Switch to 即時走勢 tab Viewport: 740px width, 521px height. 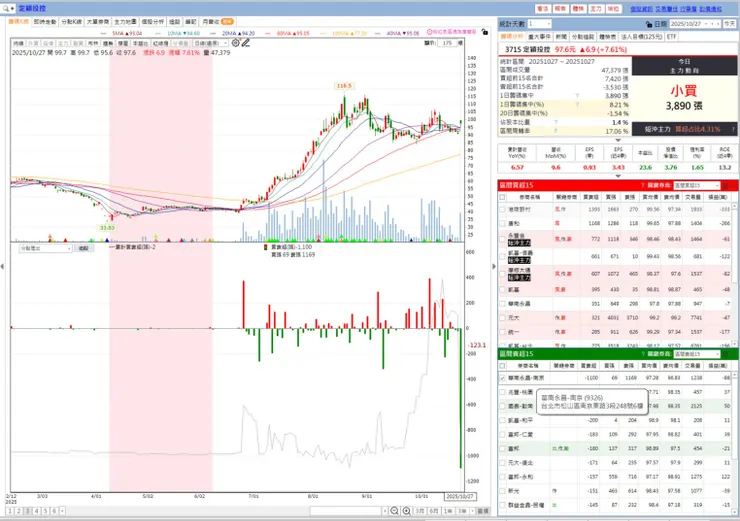pos(45,22)
